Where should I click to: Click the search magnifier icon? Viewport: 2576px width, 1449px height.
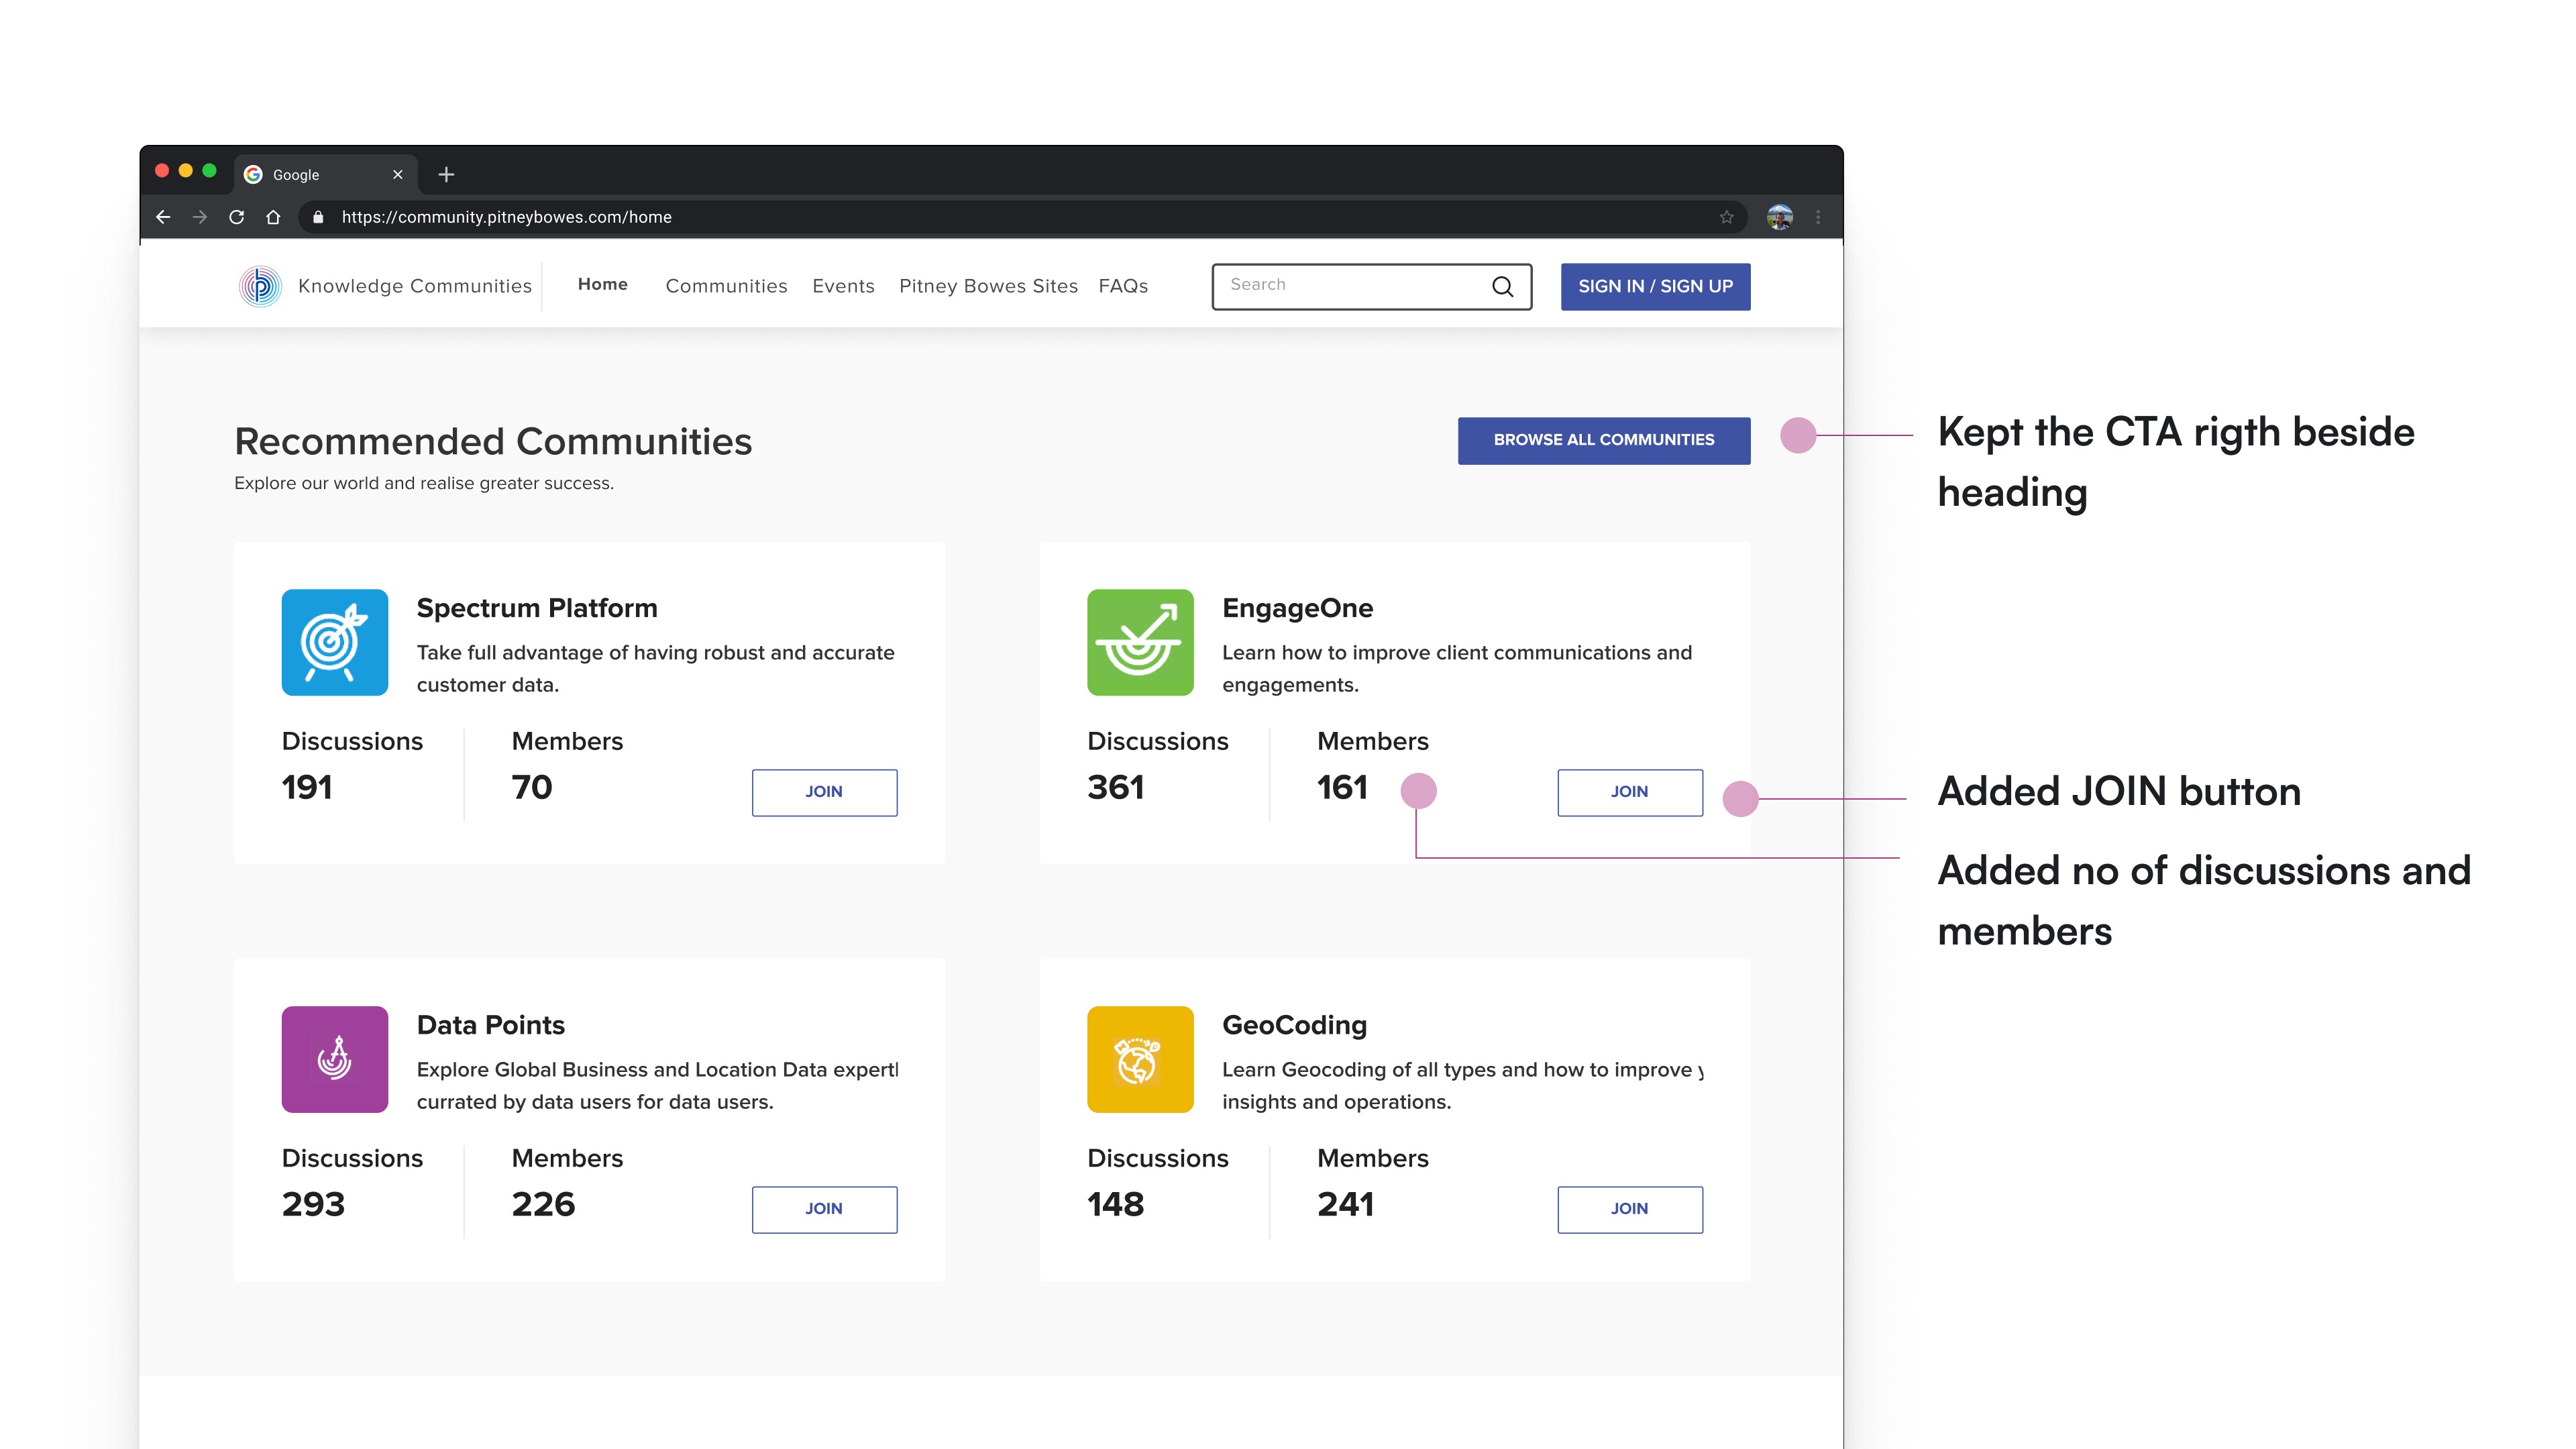[1502, 287]
